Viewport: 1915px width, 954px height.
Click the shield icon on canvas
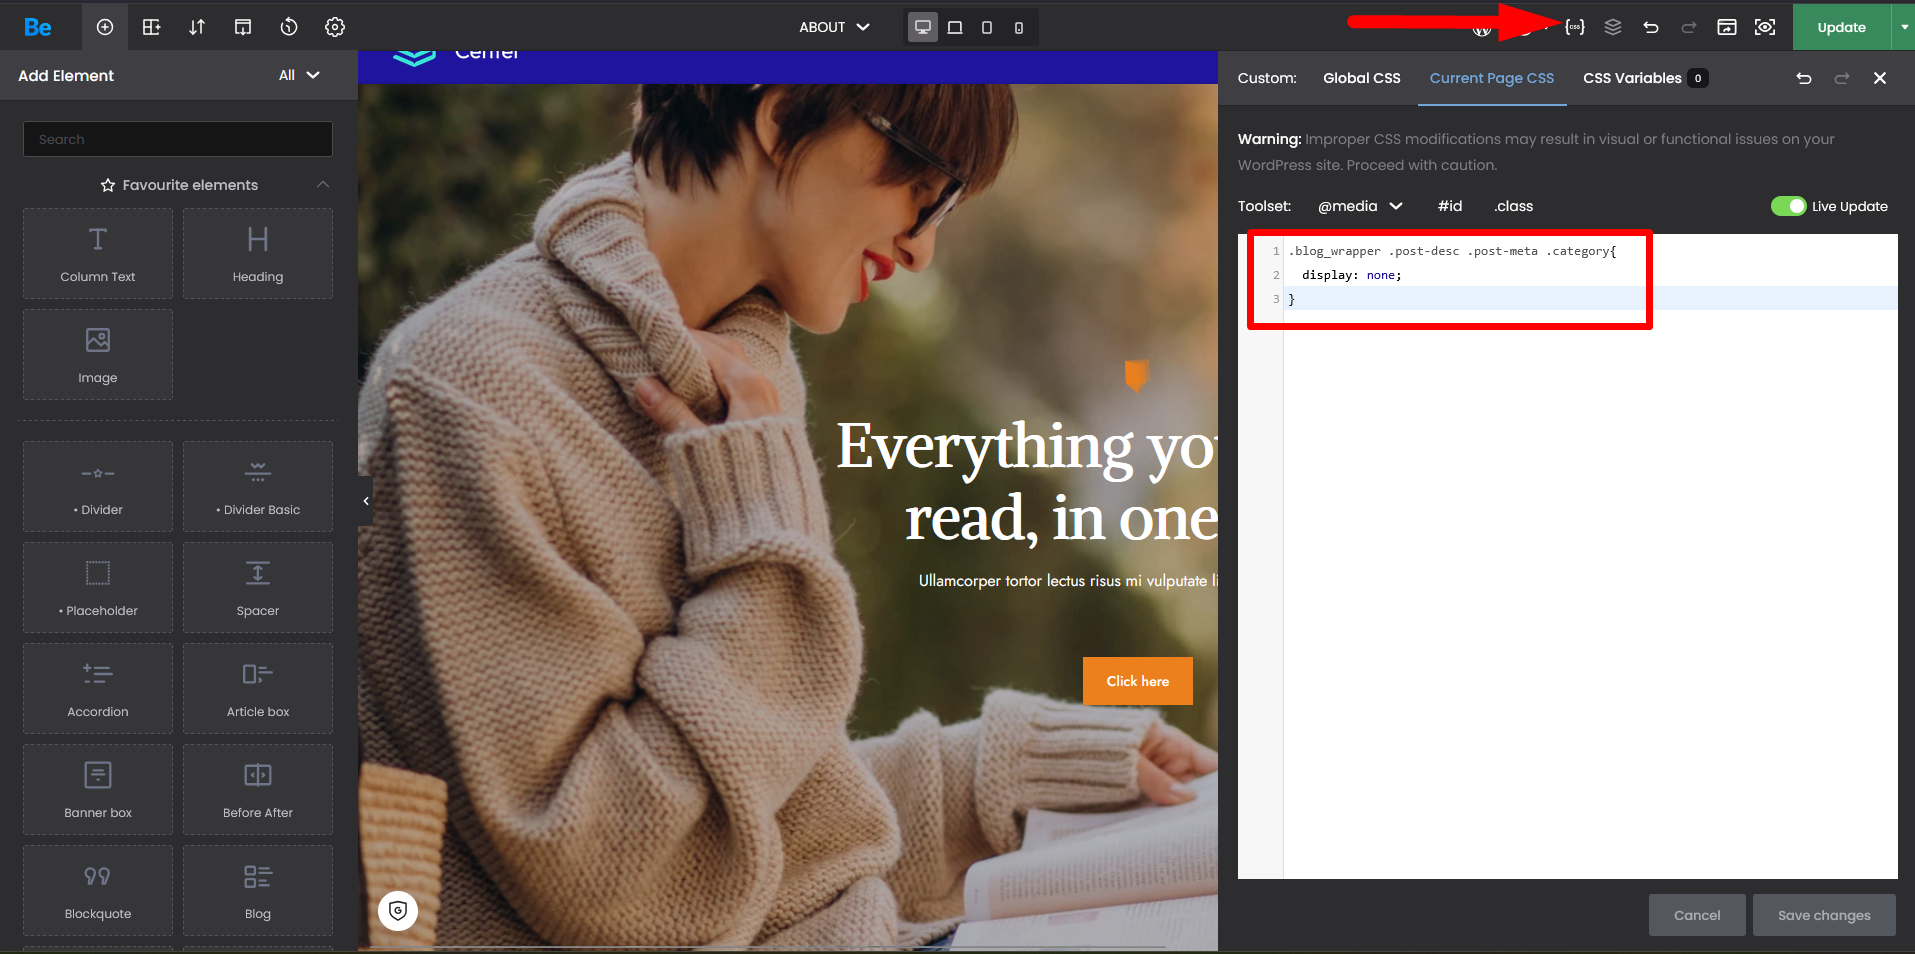(x=398, y=910)
